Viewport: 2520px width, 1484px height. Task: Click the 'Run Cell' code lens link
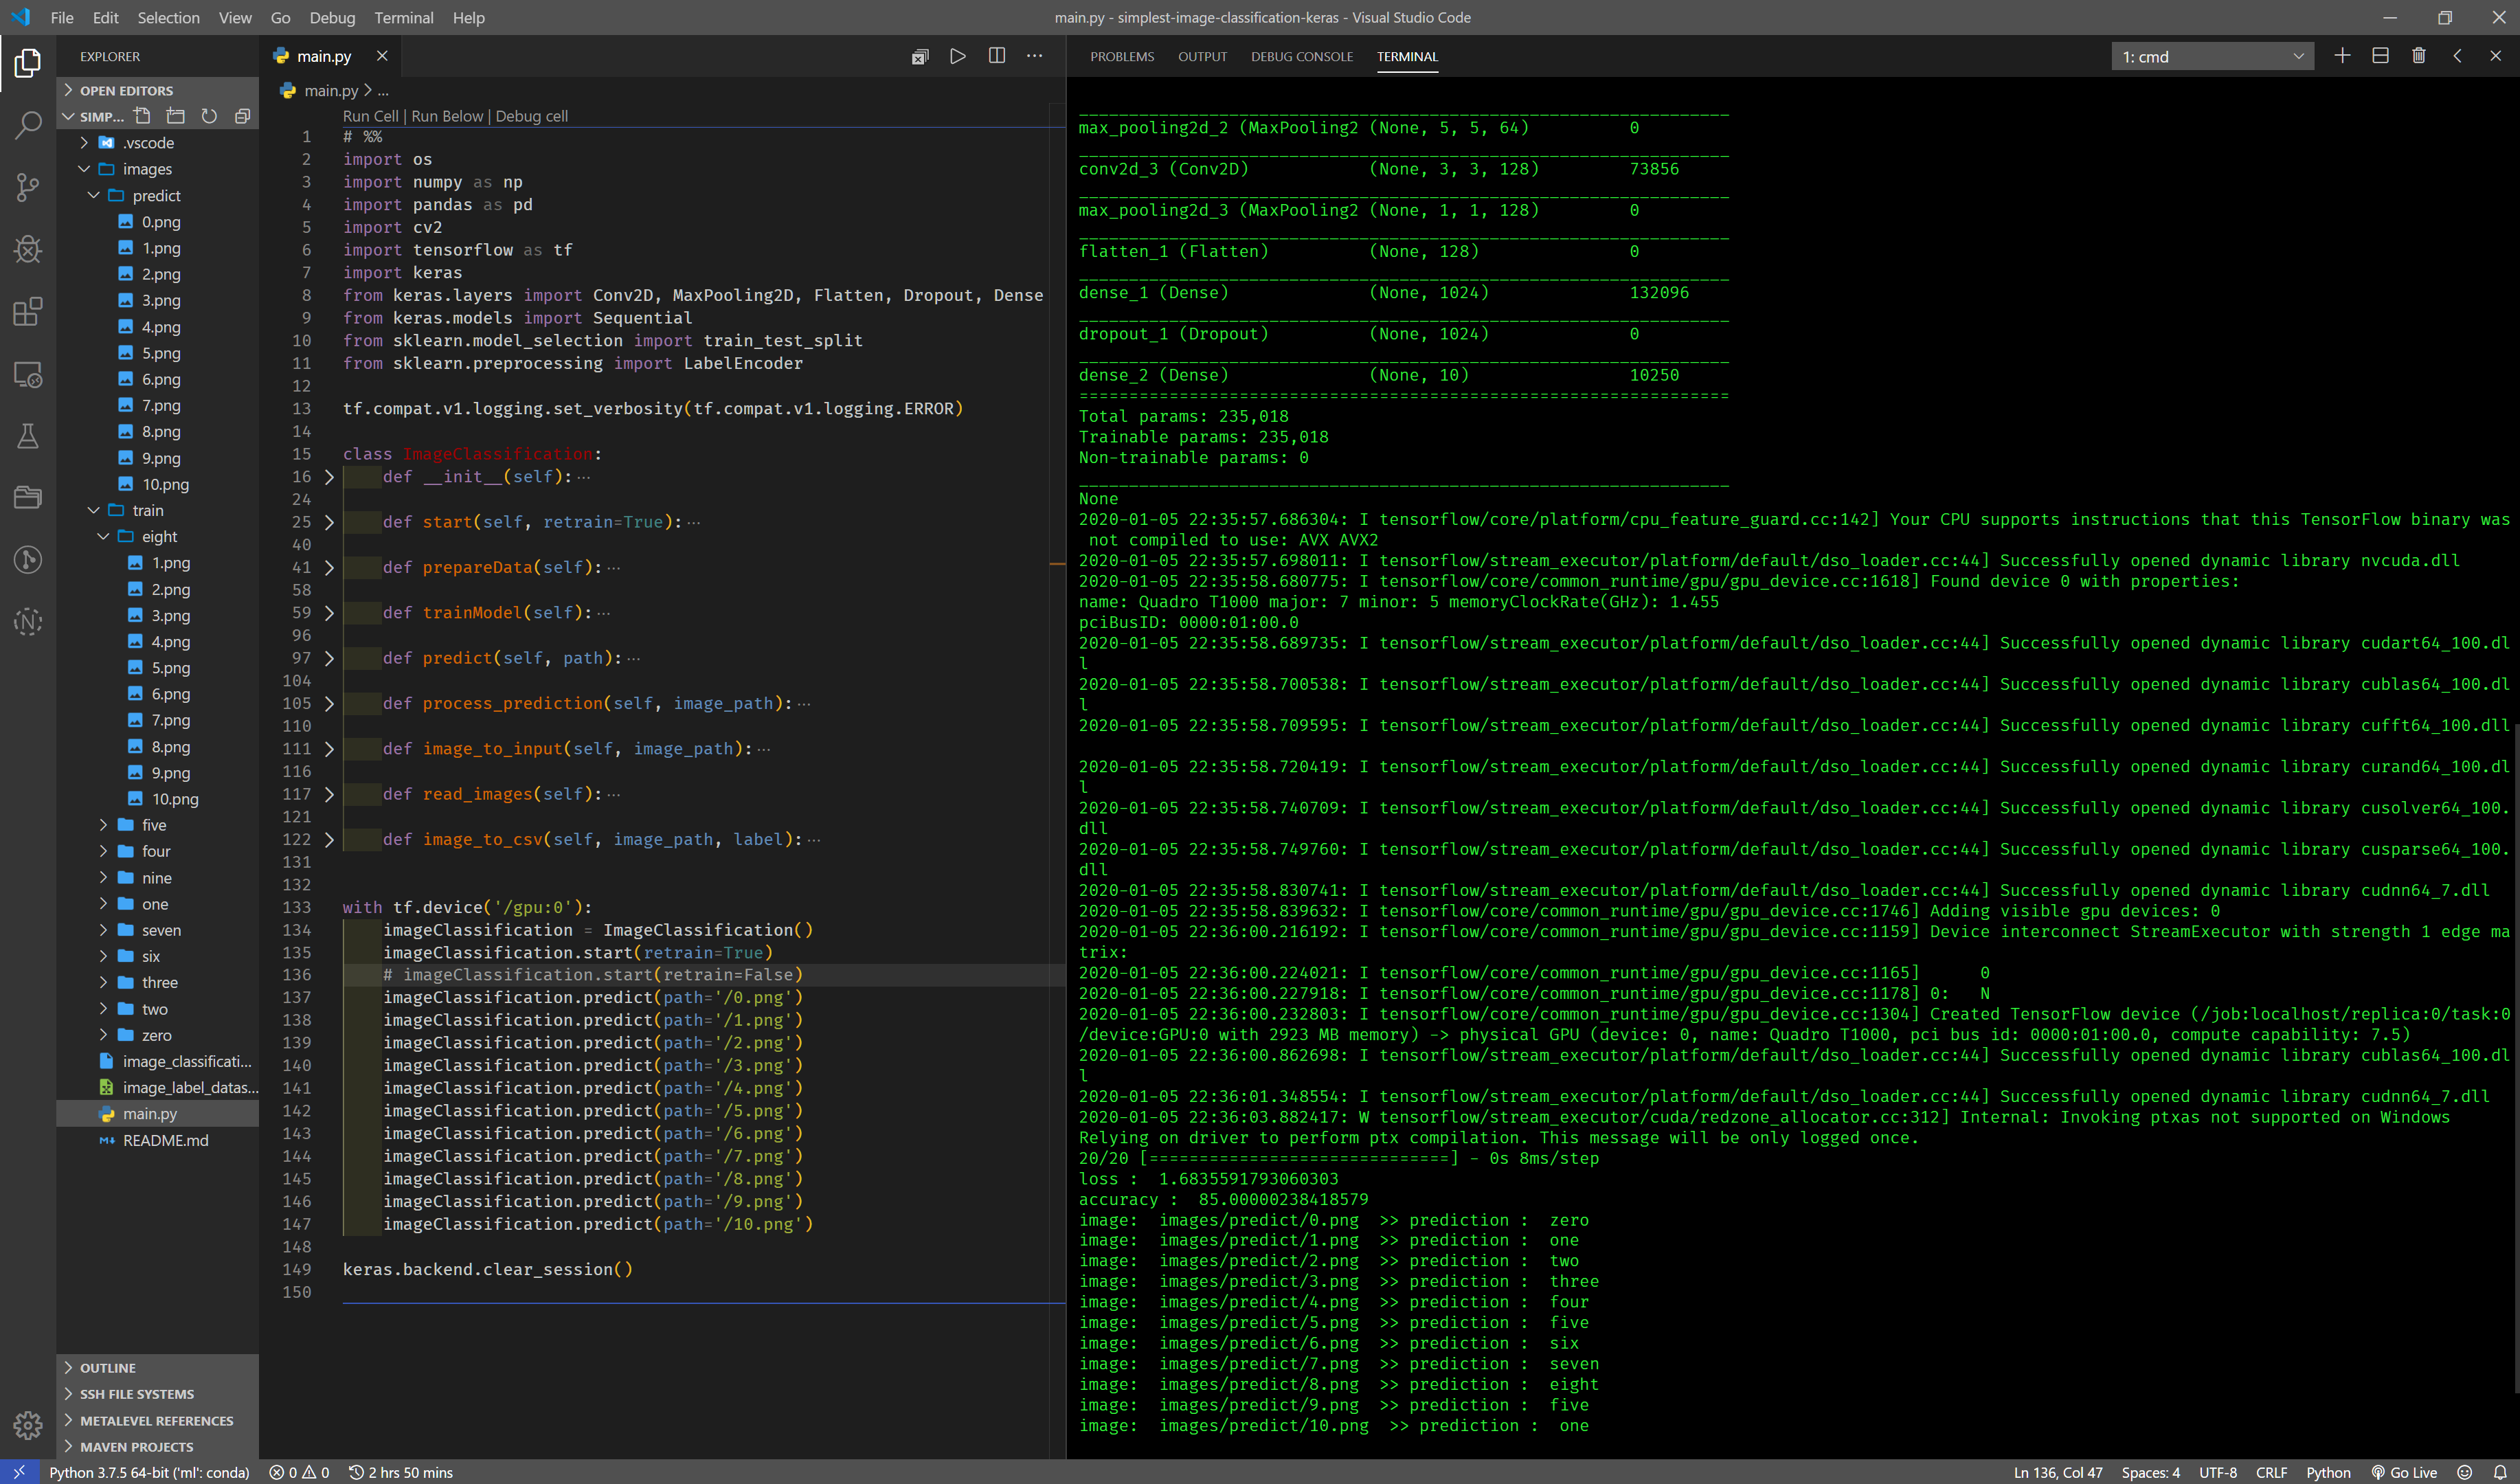click(370, 116)
